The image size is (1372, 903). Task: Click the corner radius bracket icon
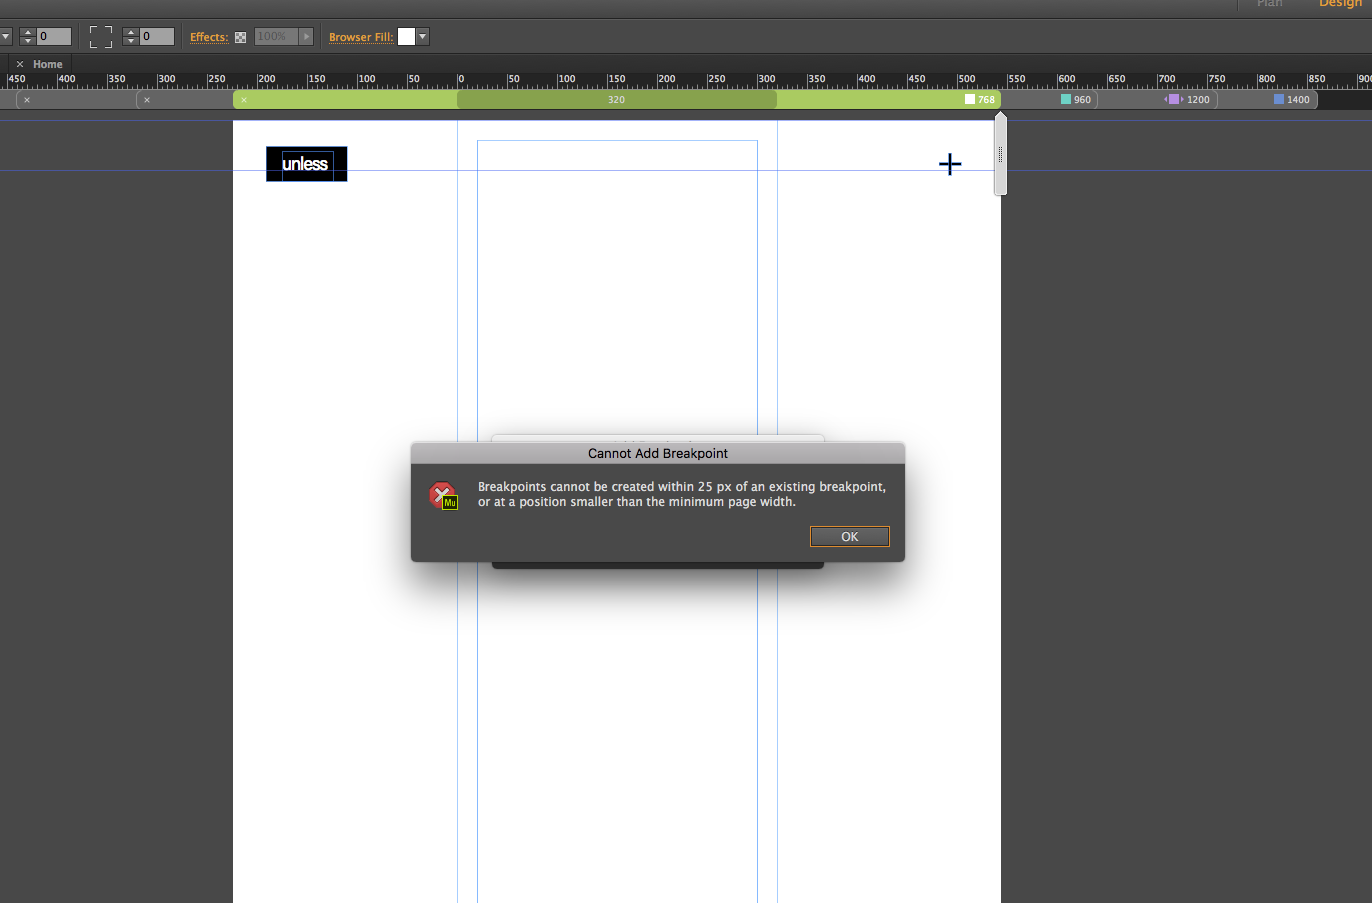[x=101, y=37]
